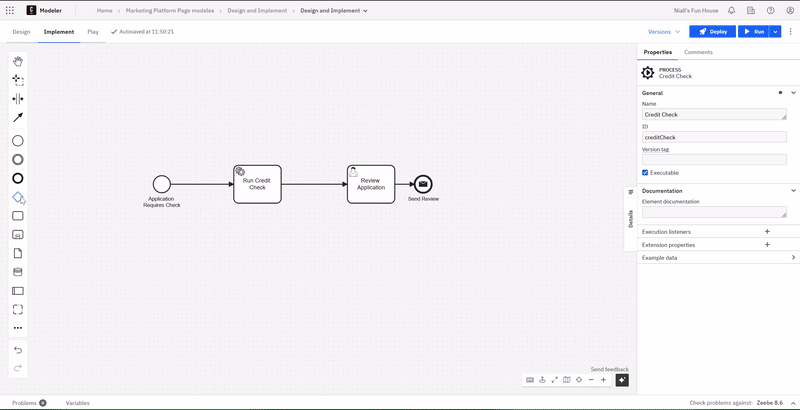Switch to the Play tab
Image resolution: width=800 pixels, height=410 pixels.
(93, 32)
